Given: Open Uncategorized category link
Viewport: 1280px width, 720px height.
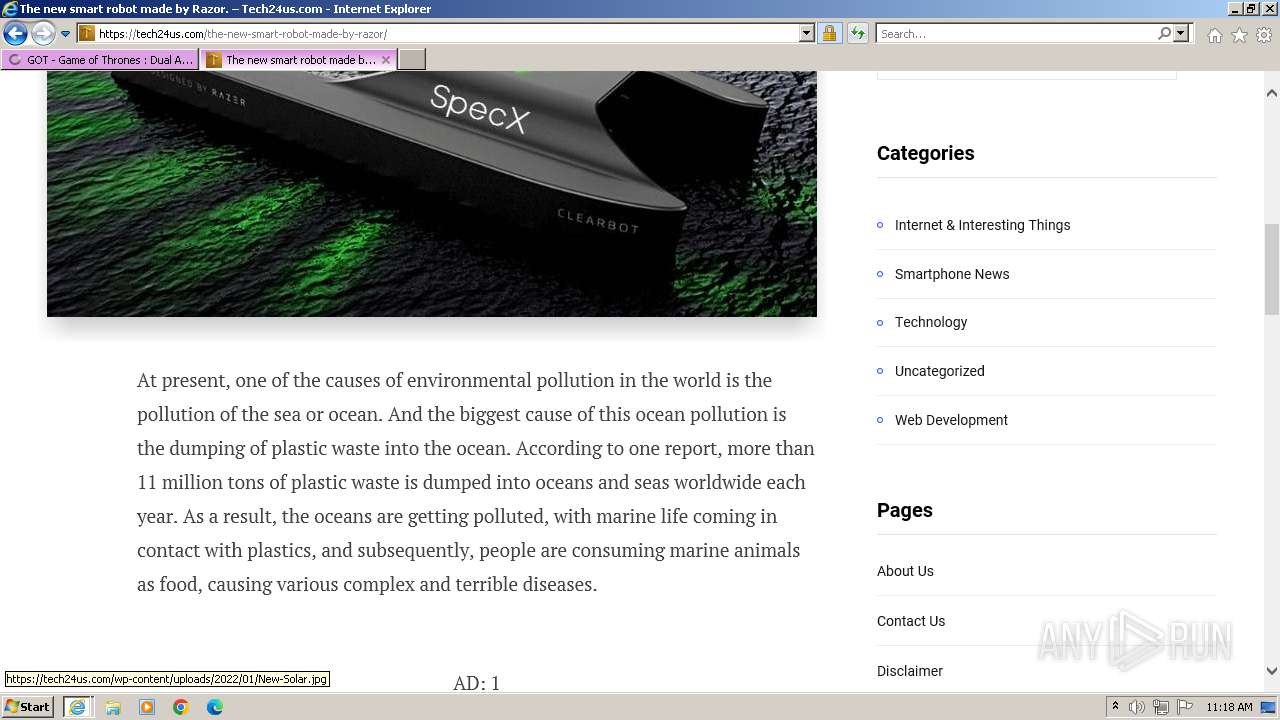Looking at the screenshot, I should 939,371.
